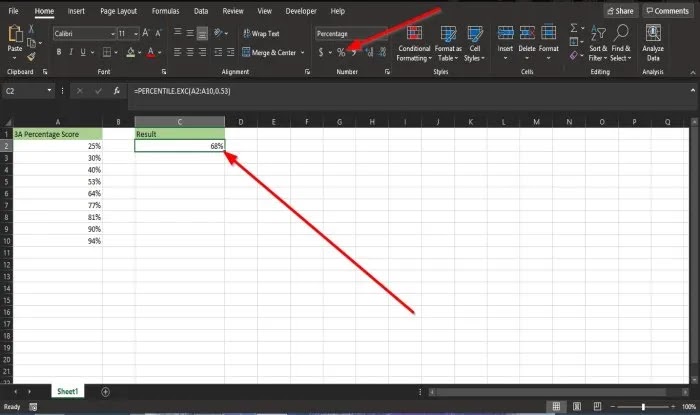The height and width of the screenshot is (415, 700).
Task: Click the Comments button
Action: point(668,11)
